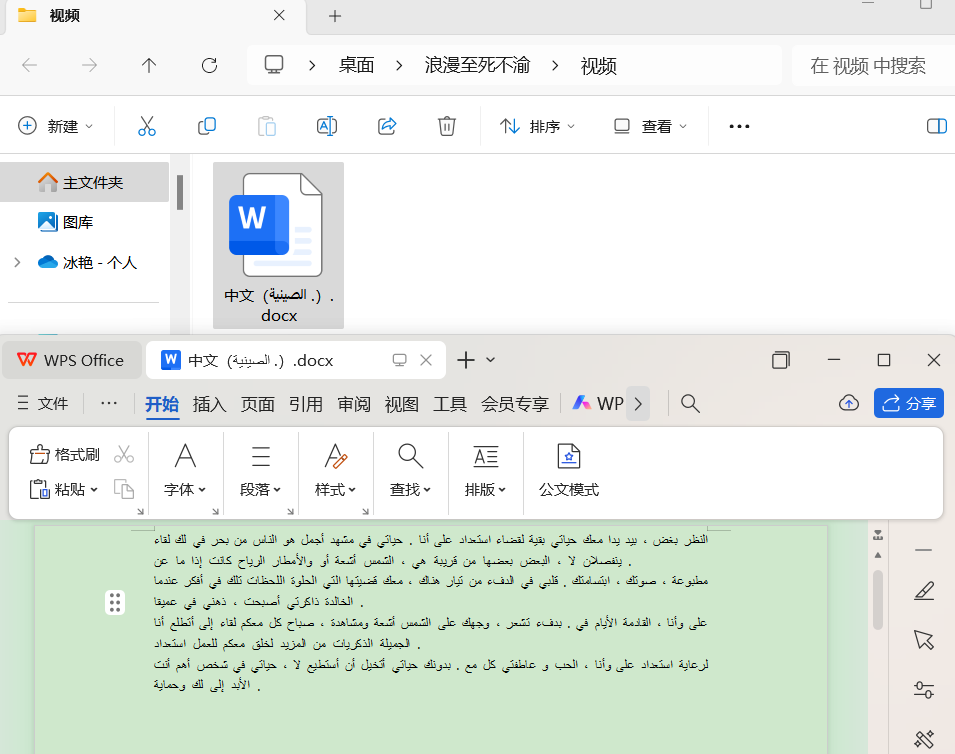Go back in File Explorer

pos(29,65)
